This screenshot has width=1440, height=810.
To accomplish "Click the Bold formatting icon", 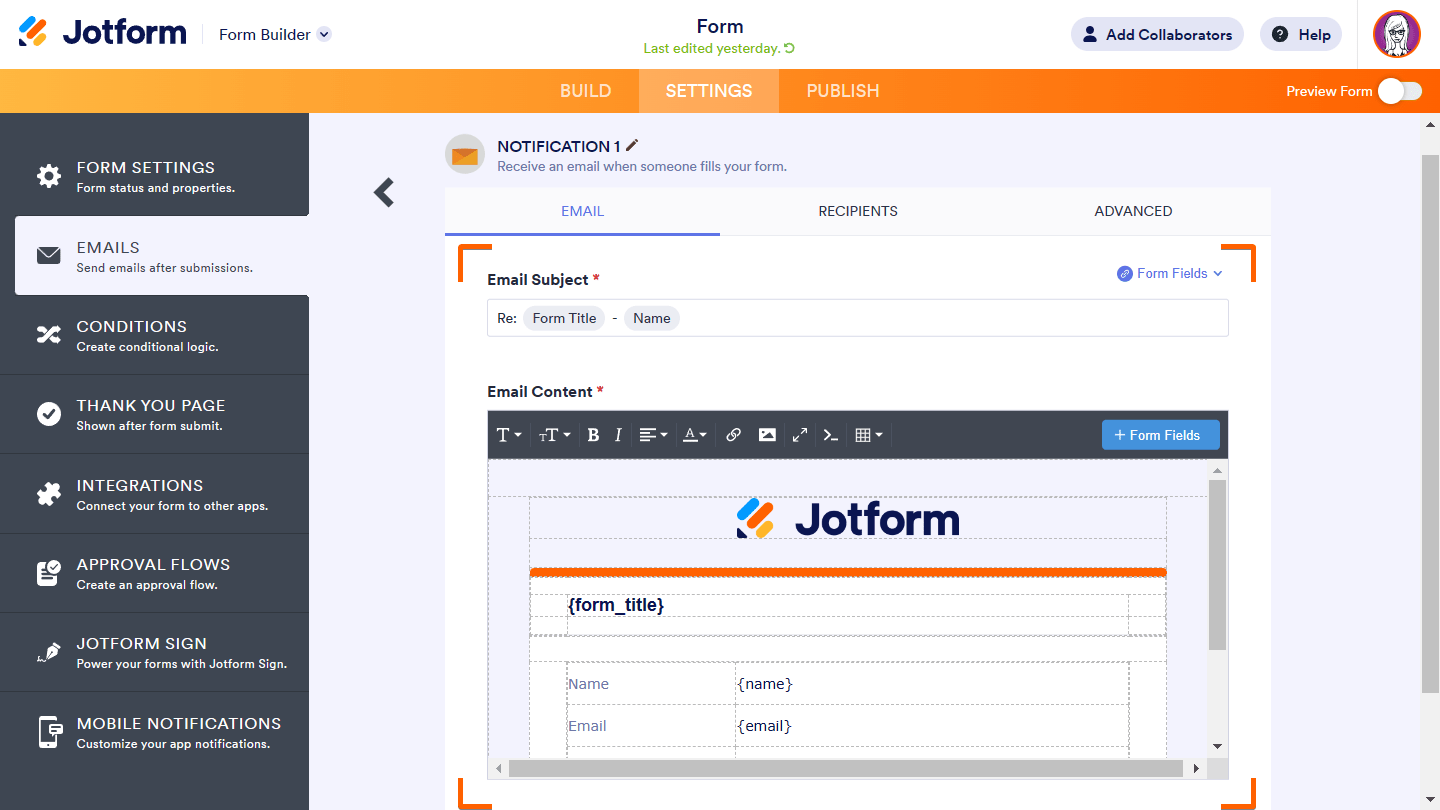I will click(x=593, y=435).
